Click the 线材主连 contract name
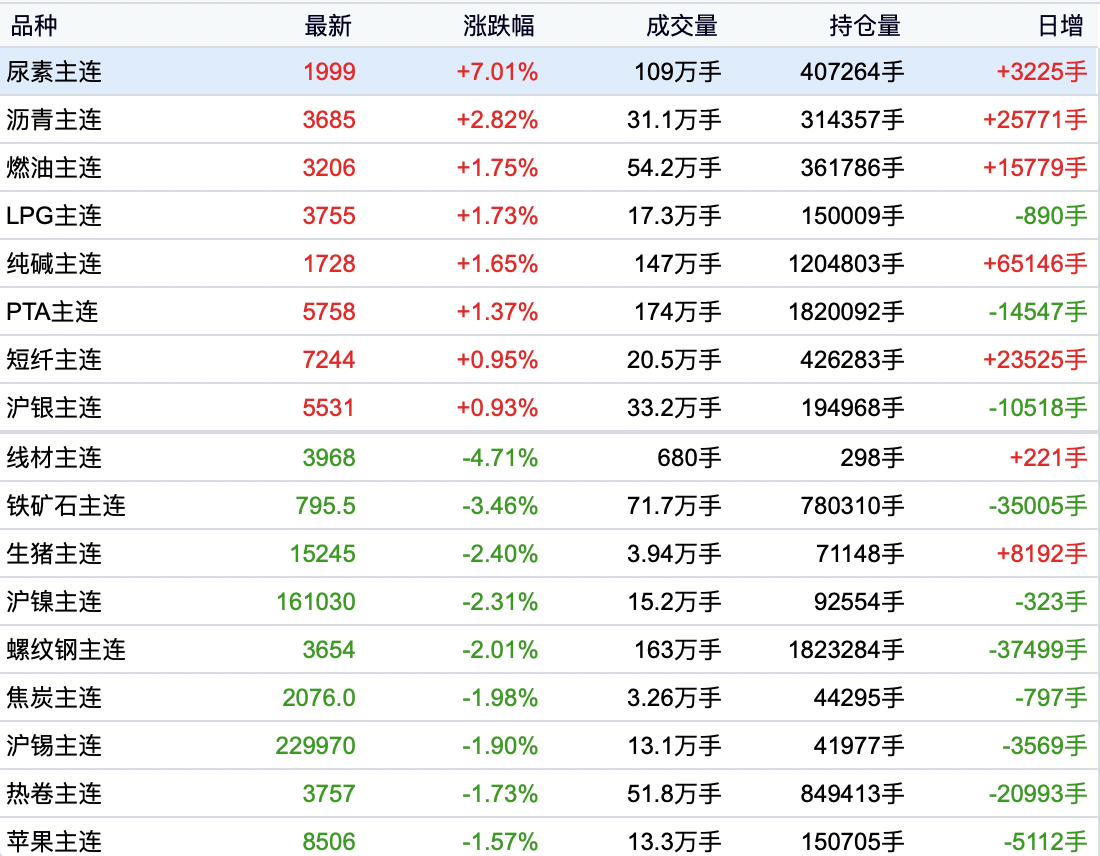 [54, 458]
